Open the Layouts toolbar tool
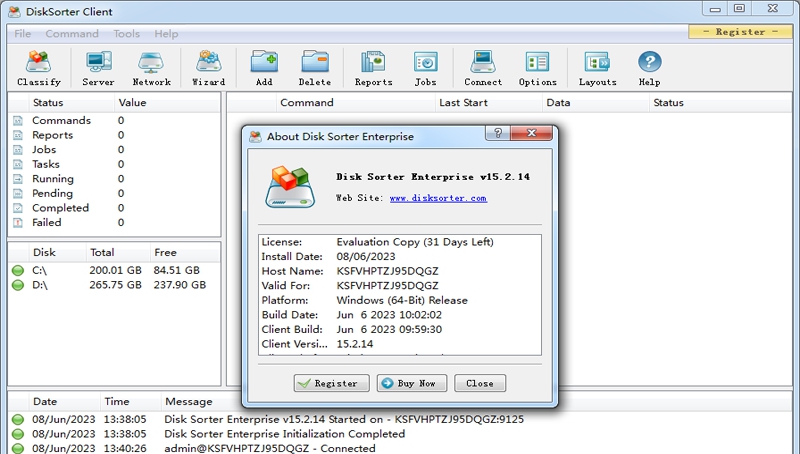800x454 pixels. [597, 68]
